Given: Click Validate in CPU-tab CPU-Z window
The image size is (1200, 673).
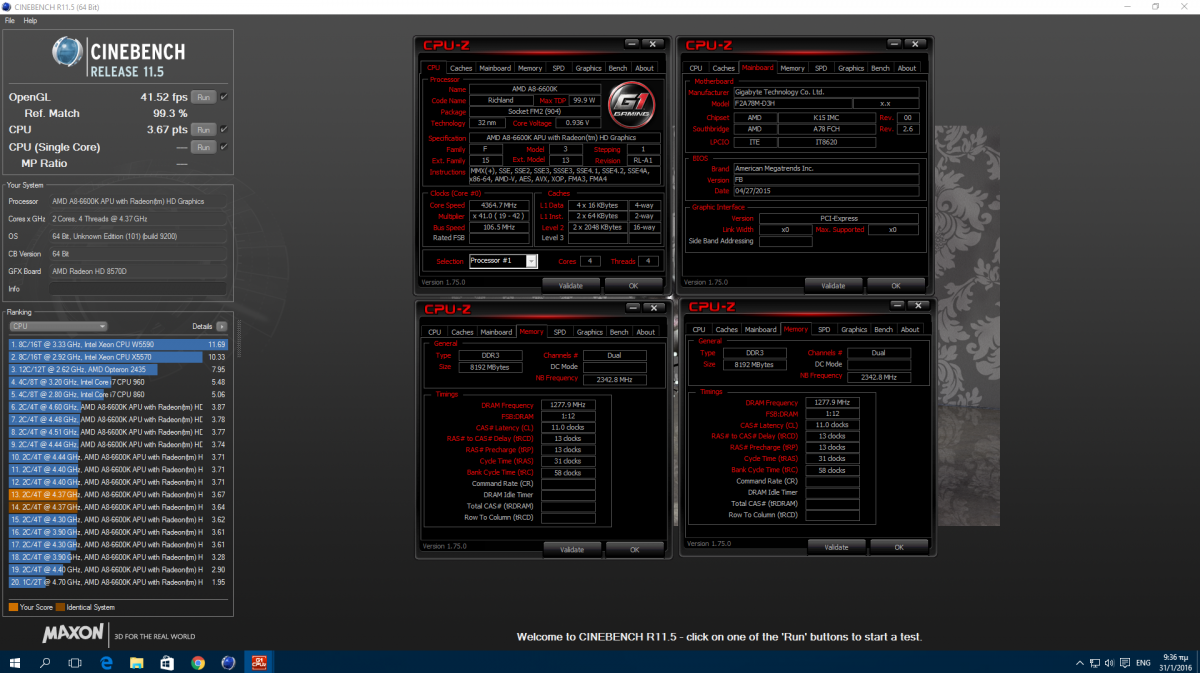Looking at the screenshot, I should 571,285.
